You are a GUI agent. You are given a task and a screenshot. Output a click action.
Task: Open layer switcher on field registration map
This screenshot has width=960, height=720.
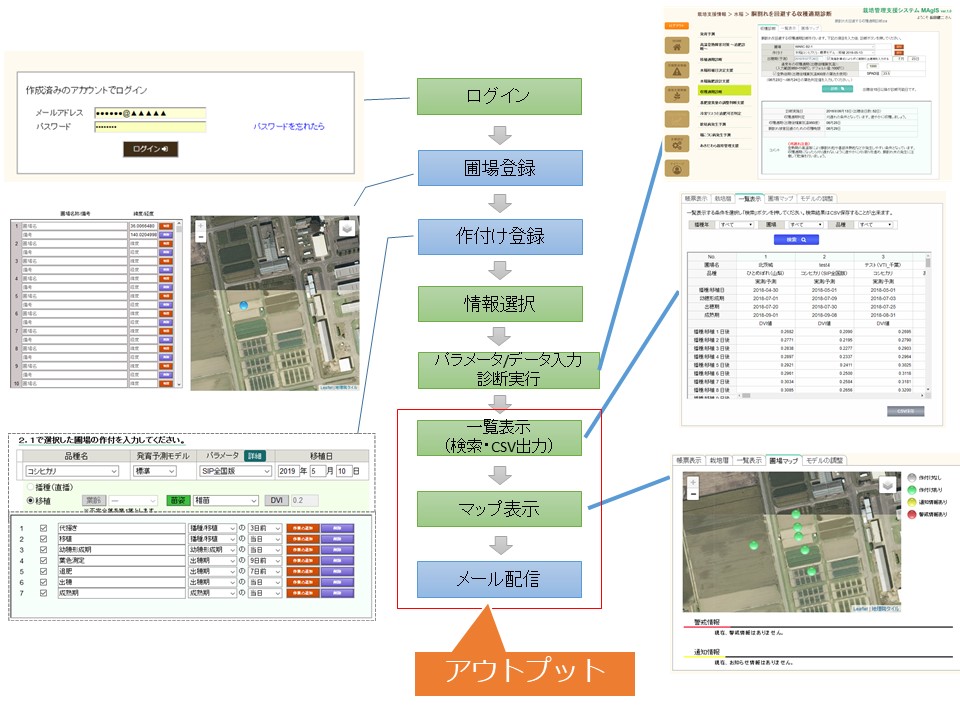point(347,228)
